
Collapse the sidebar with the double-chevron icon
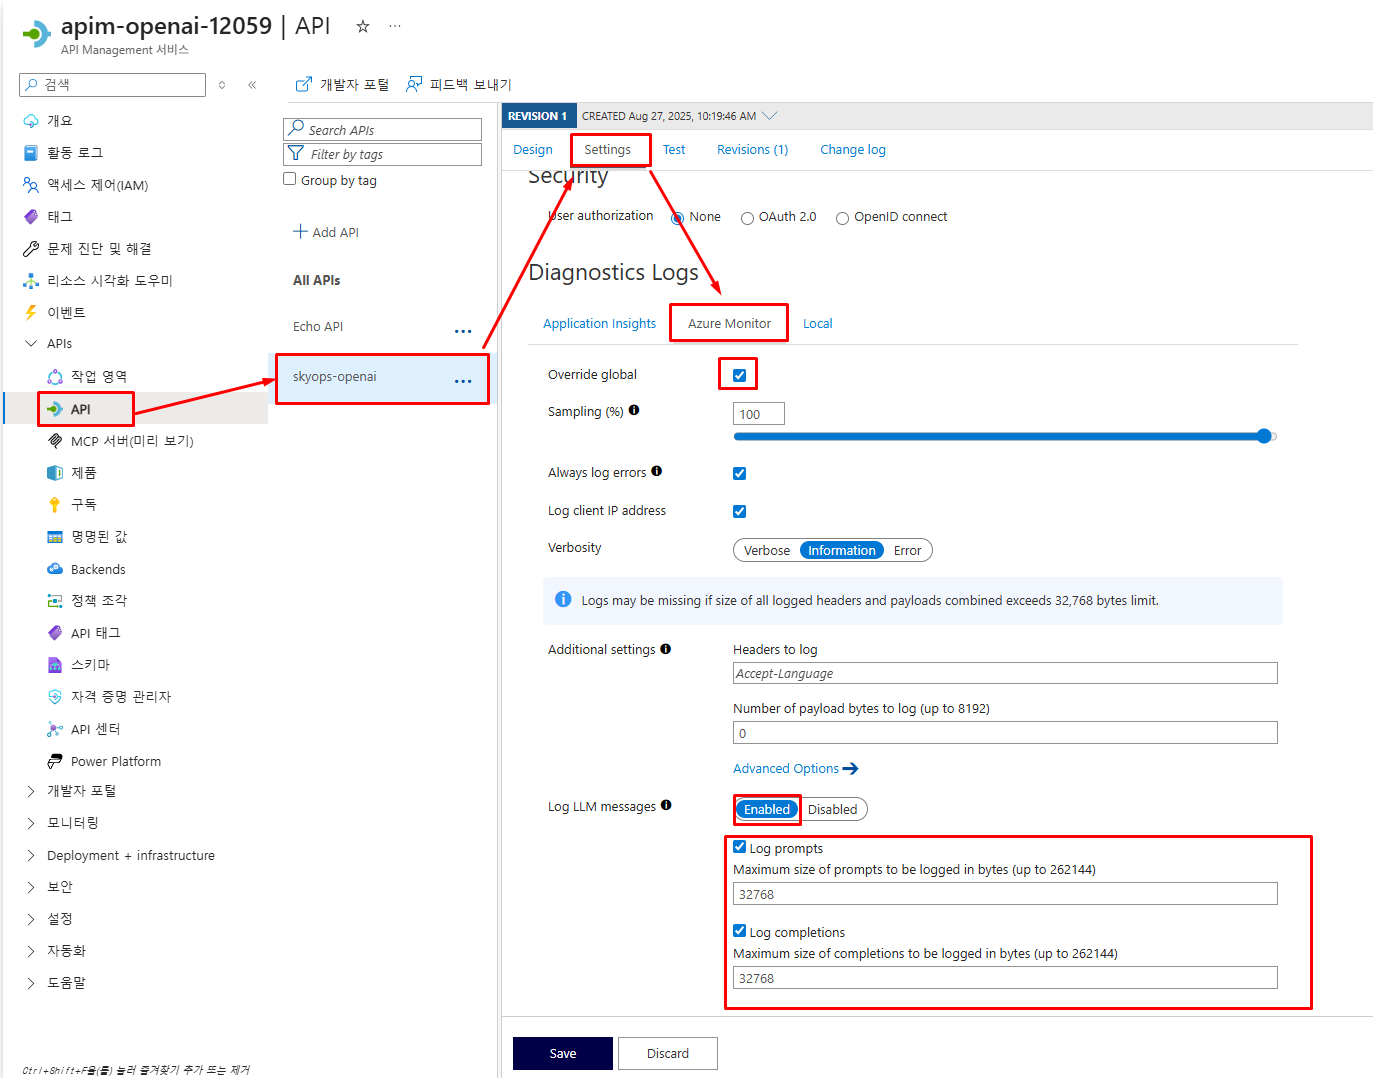pyautogui.click(x=252, y=85)
